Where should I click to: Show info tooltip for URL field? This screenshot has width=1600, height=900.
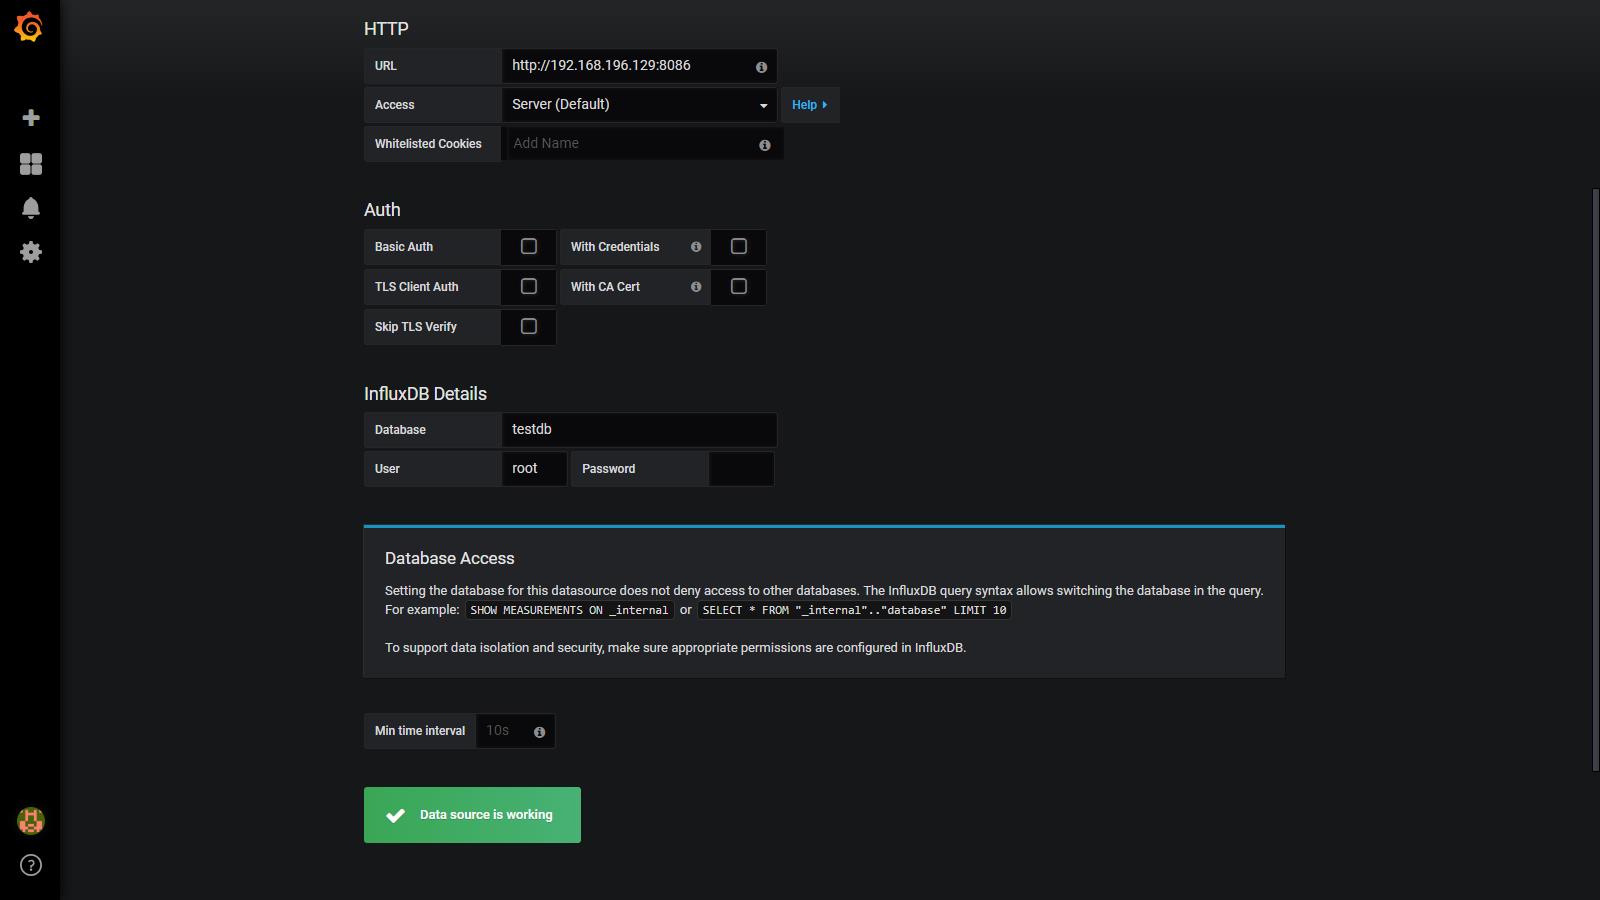click(761, 67)
